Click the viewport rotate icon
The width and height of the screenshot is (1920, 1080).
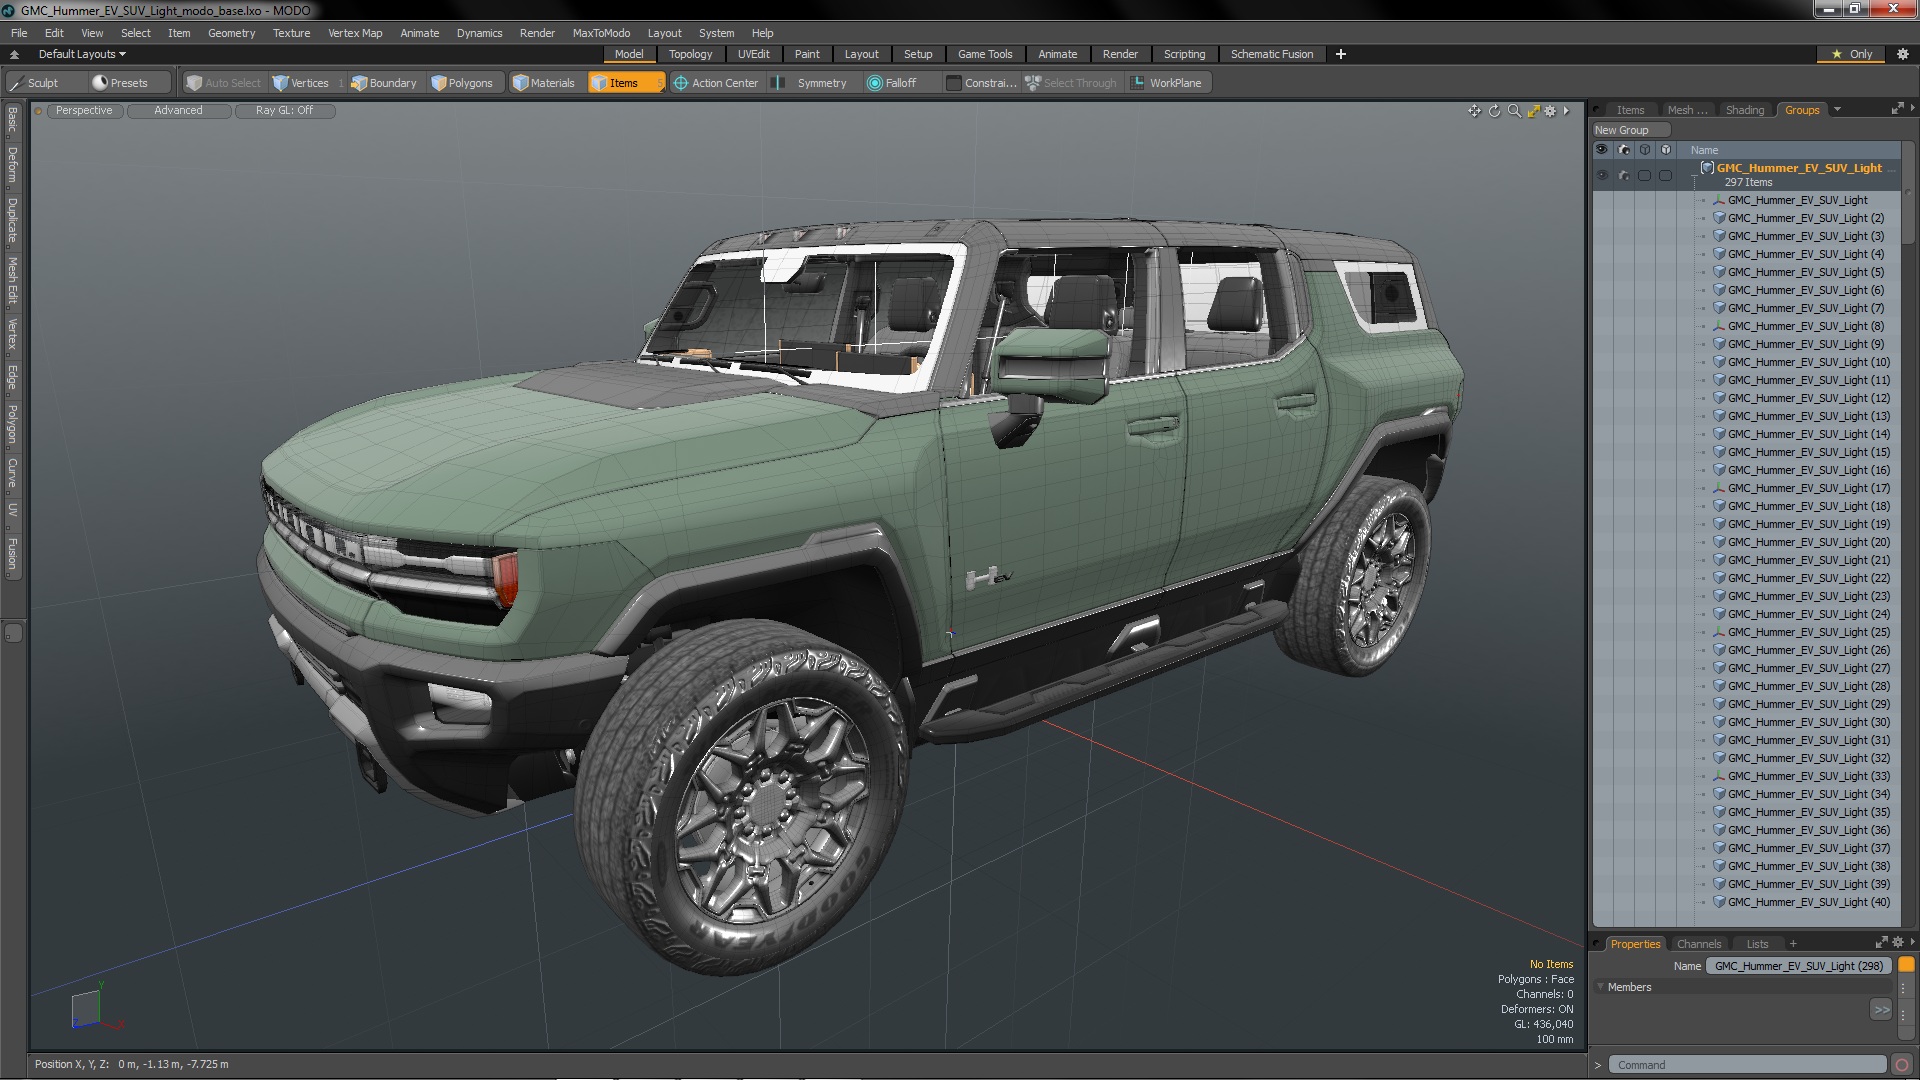click(1494, 111)
